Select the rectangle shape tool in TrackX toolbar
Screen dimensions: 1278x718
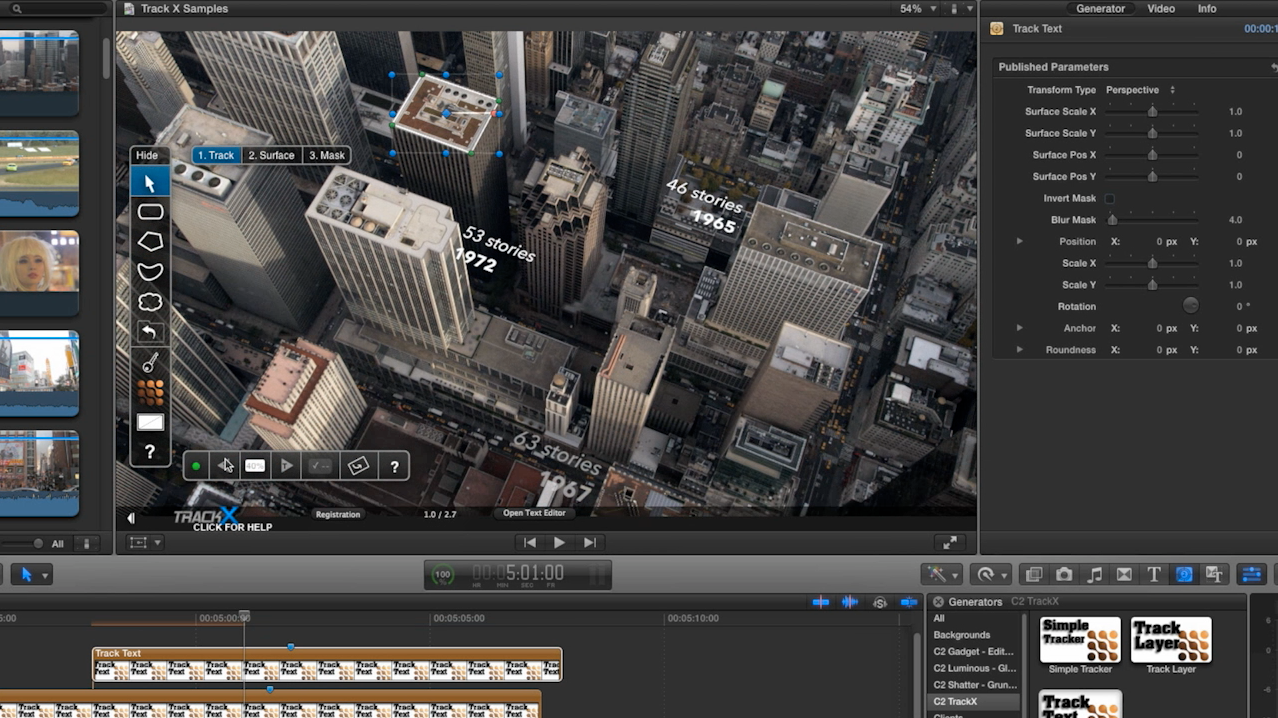pos(150,212)
